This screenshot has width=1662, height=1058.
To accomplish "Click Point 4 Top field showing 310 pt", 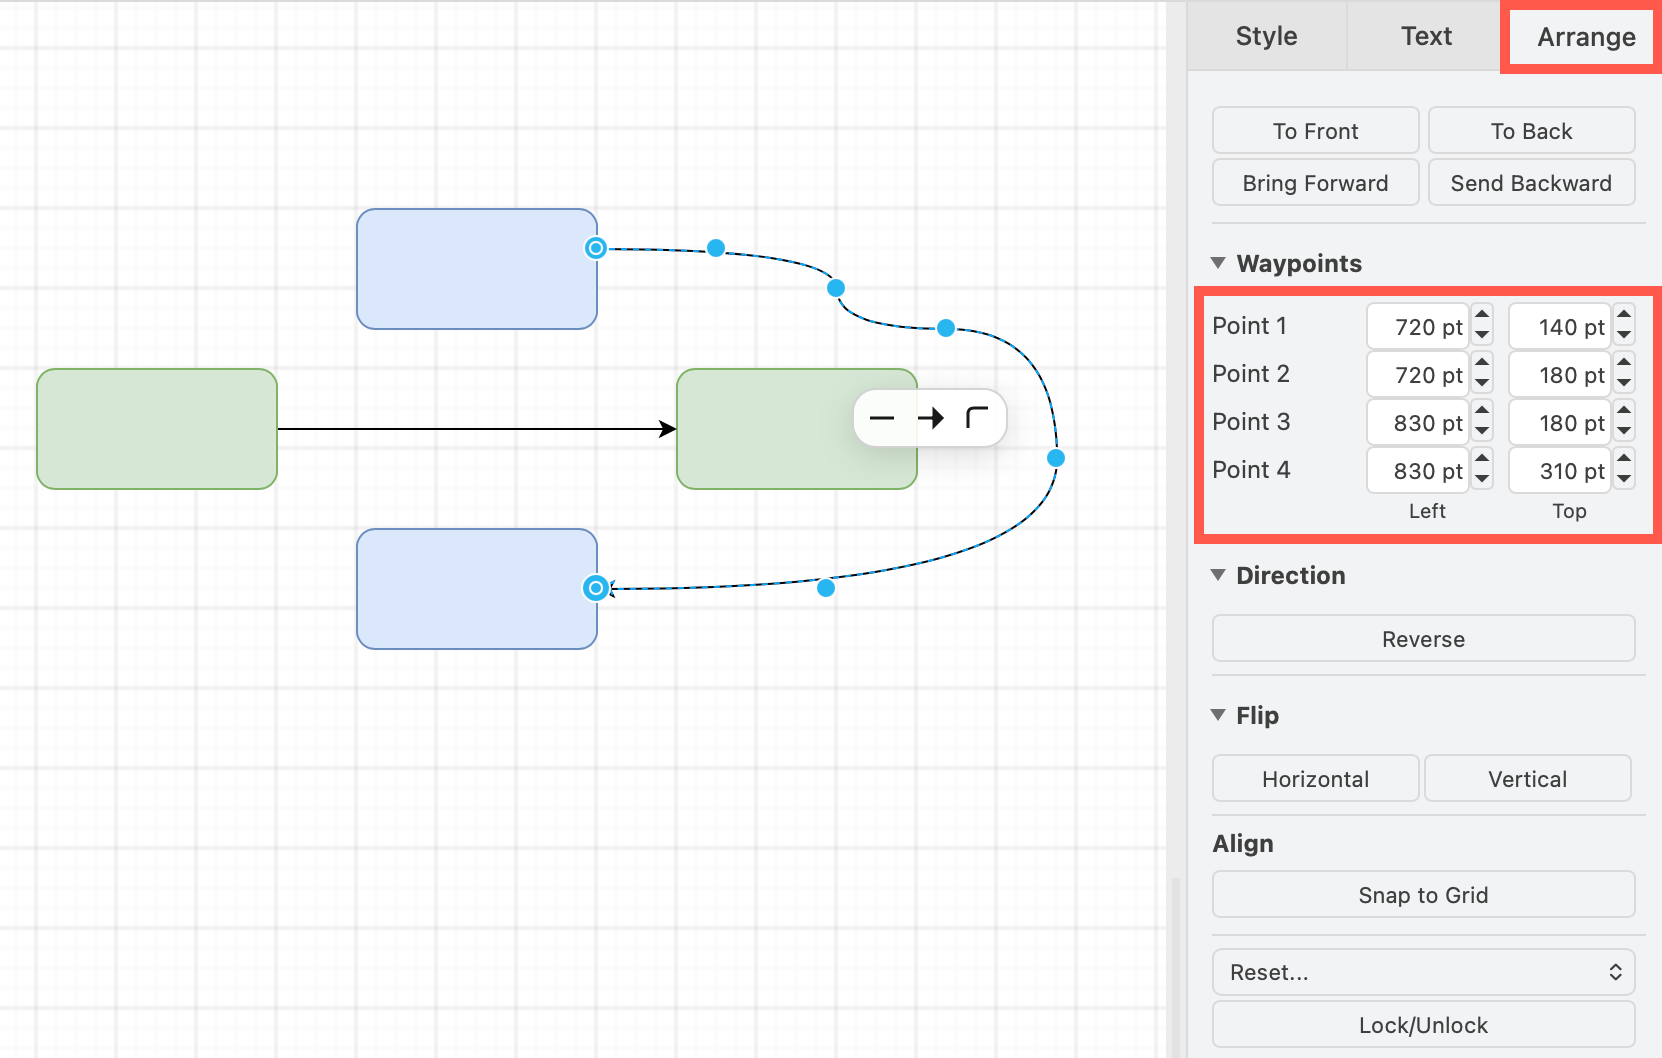I will click(1559, 470).
